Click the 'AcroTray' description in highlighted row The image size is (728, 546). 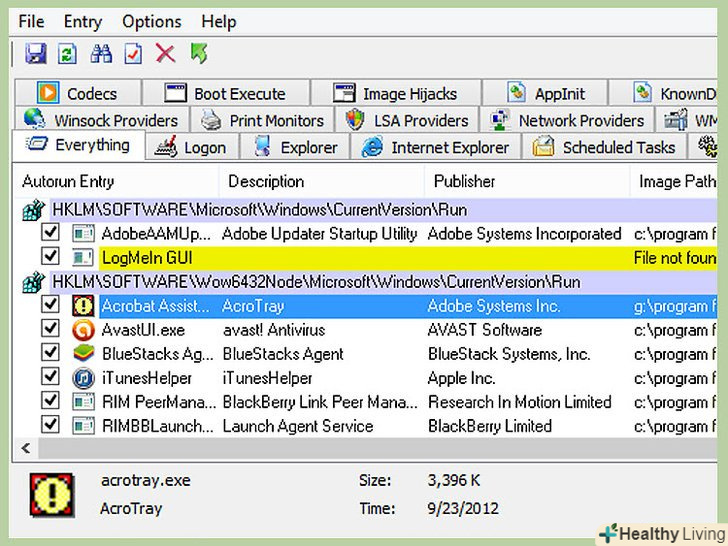pyautogui.click(x=253, y=306)
